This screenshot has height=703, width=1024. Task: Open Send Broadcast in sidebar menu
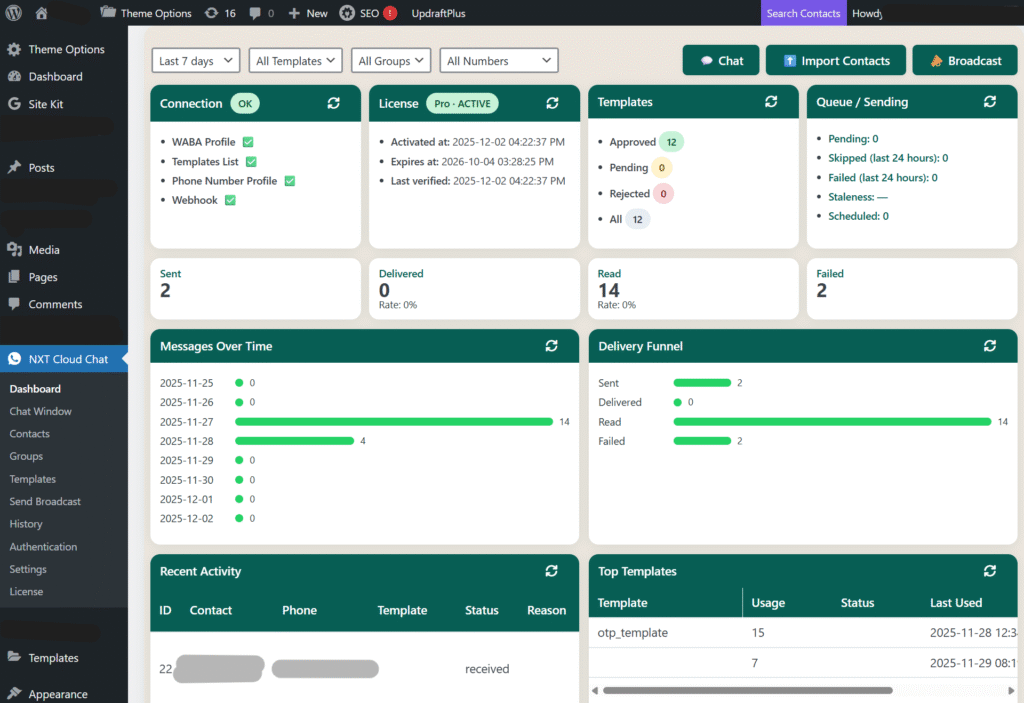point(45,501)
